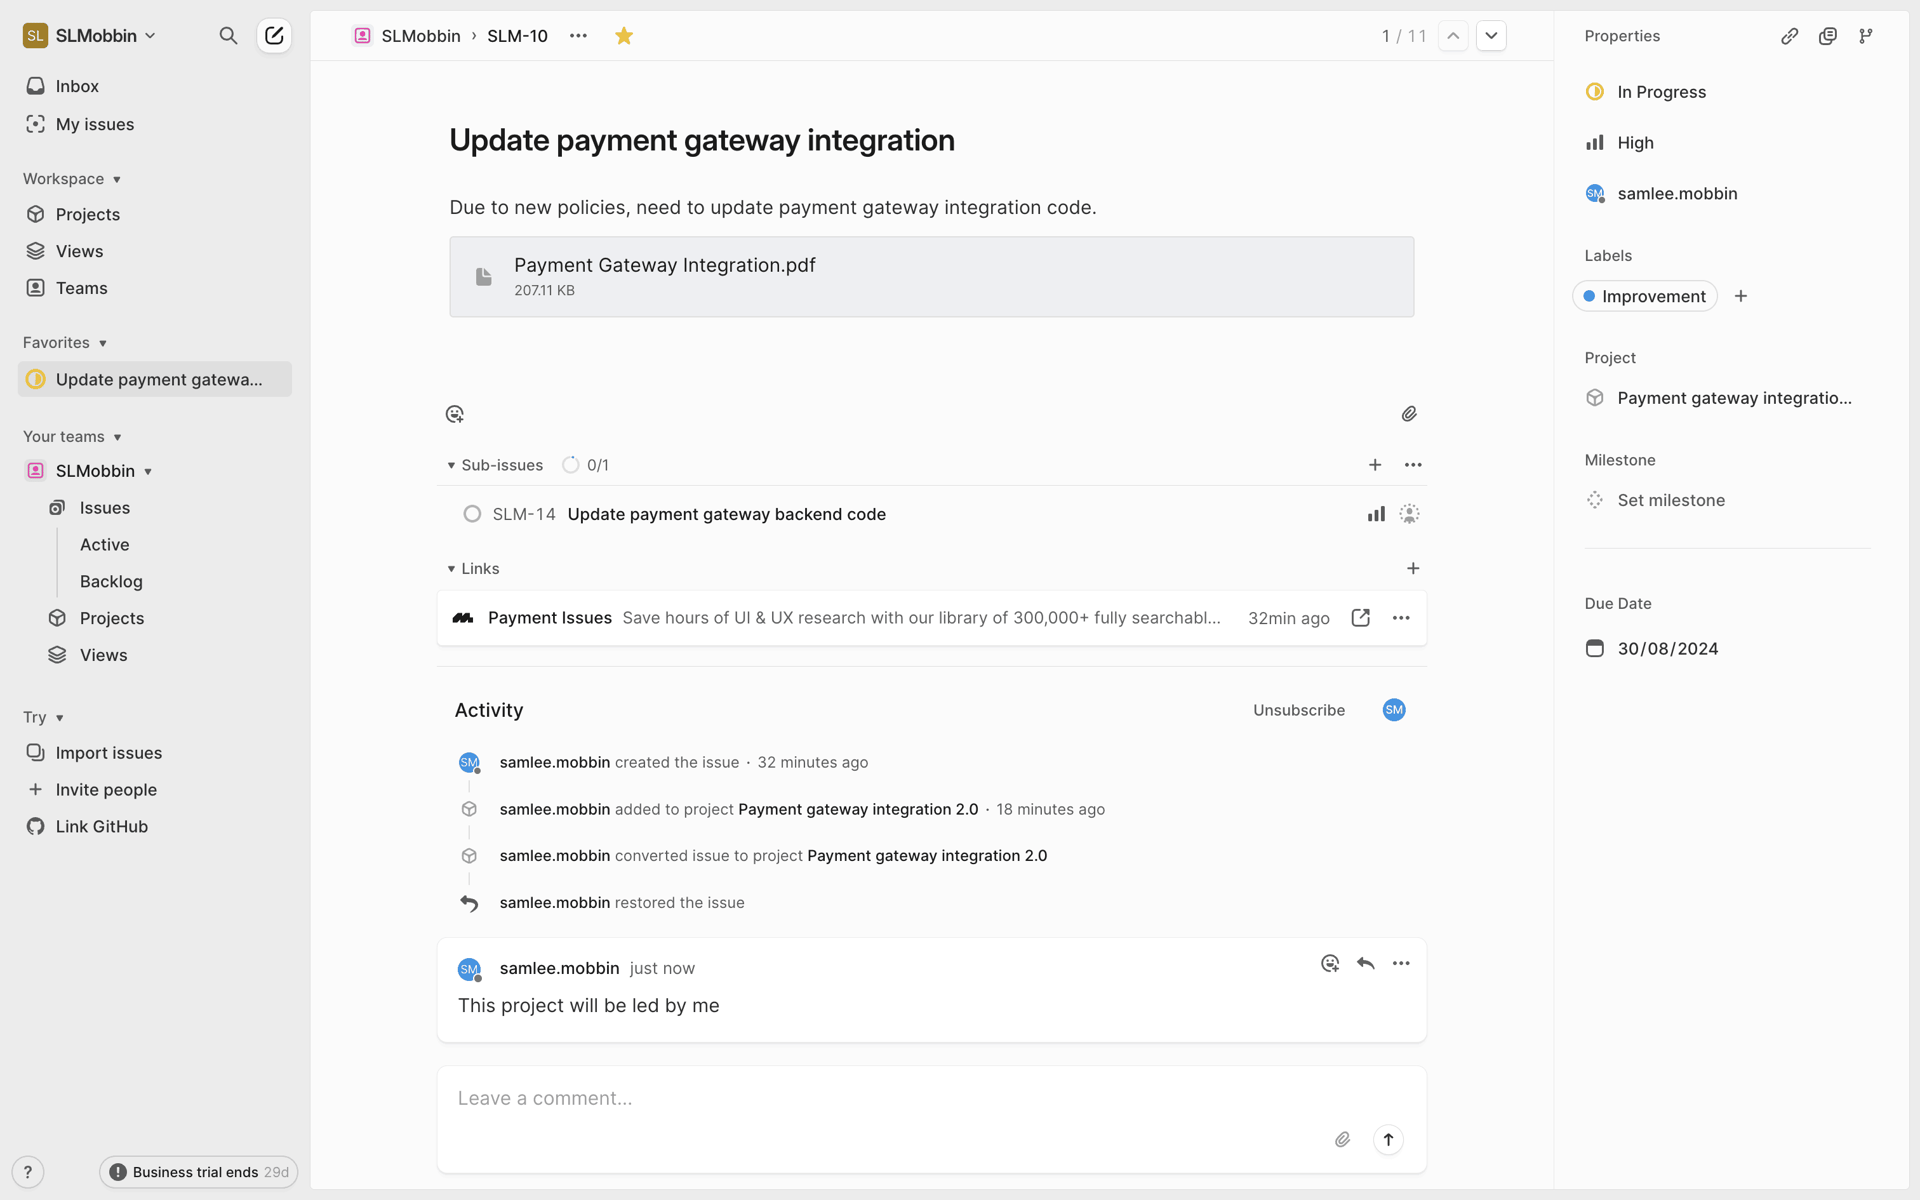This screenshot has height=1200, width=1920.
Task: Copy issue URL with link icon
Action: click(x=1789, y=36)
